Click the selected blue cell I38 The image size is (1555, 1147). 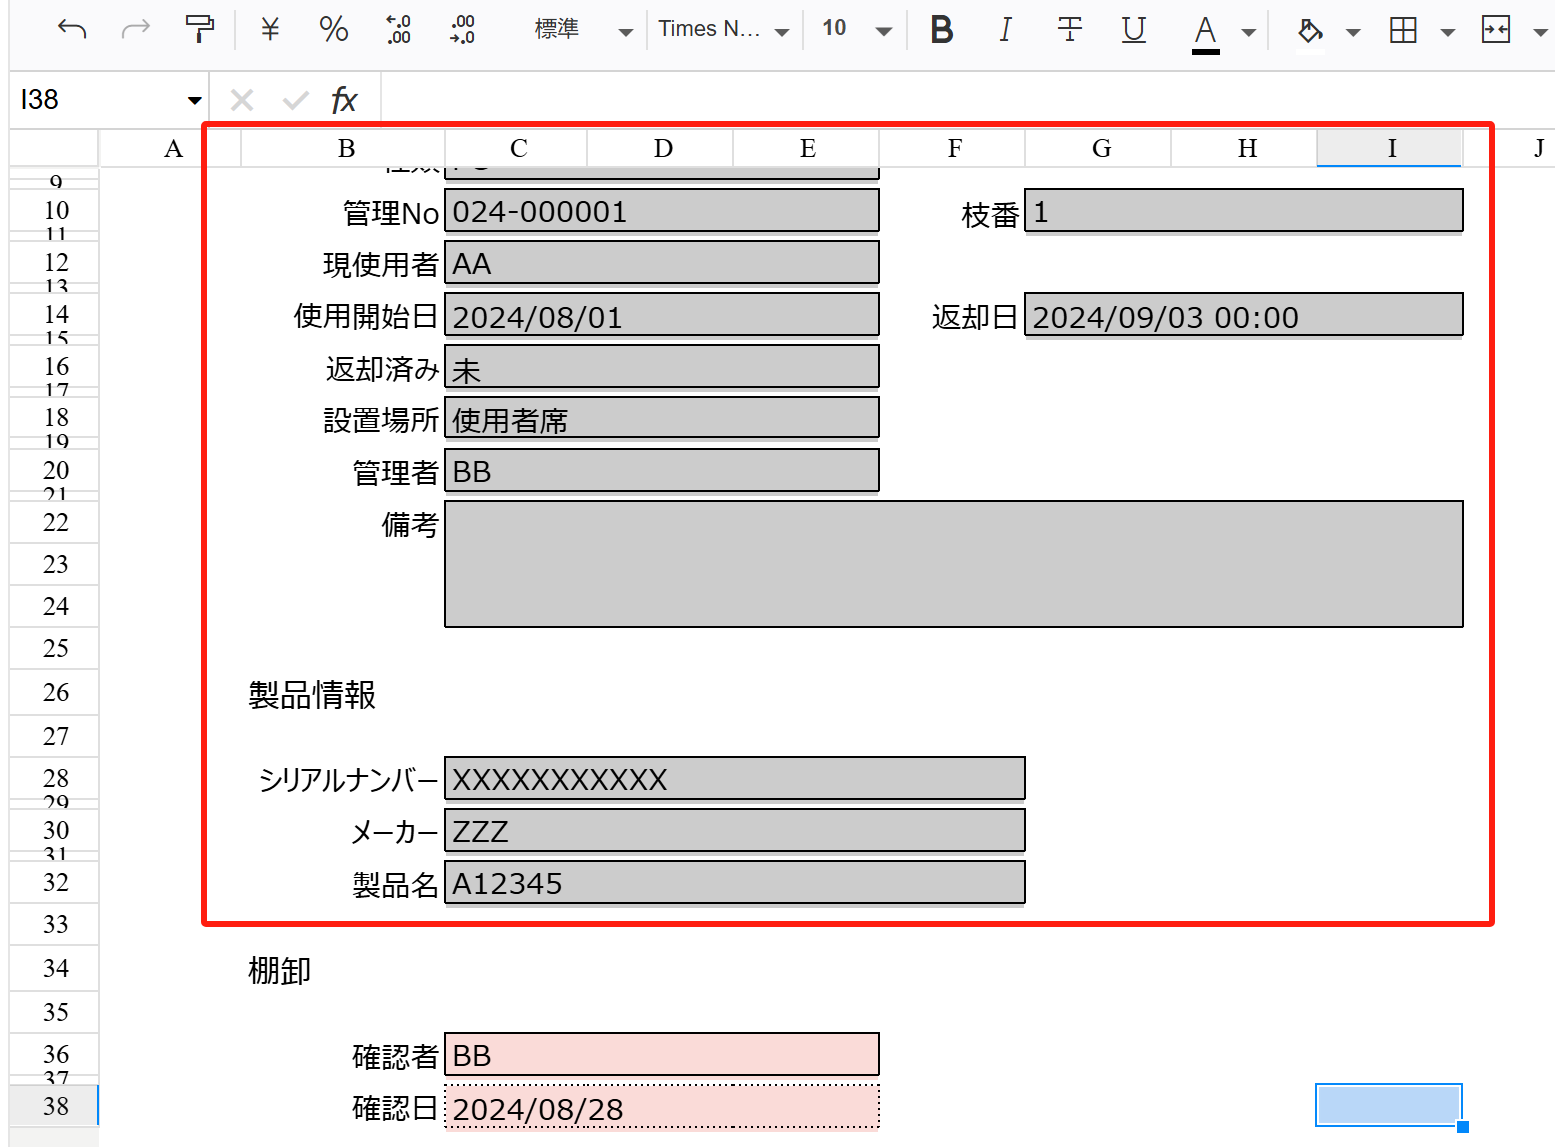tap(1389, 1105)
